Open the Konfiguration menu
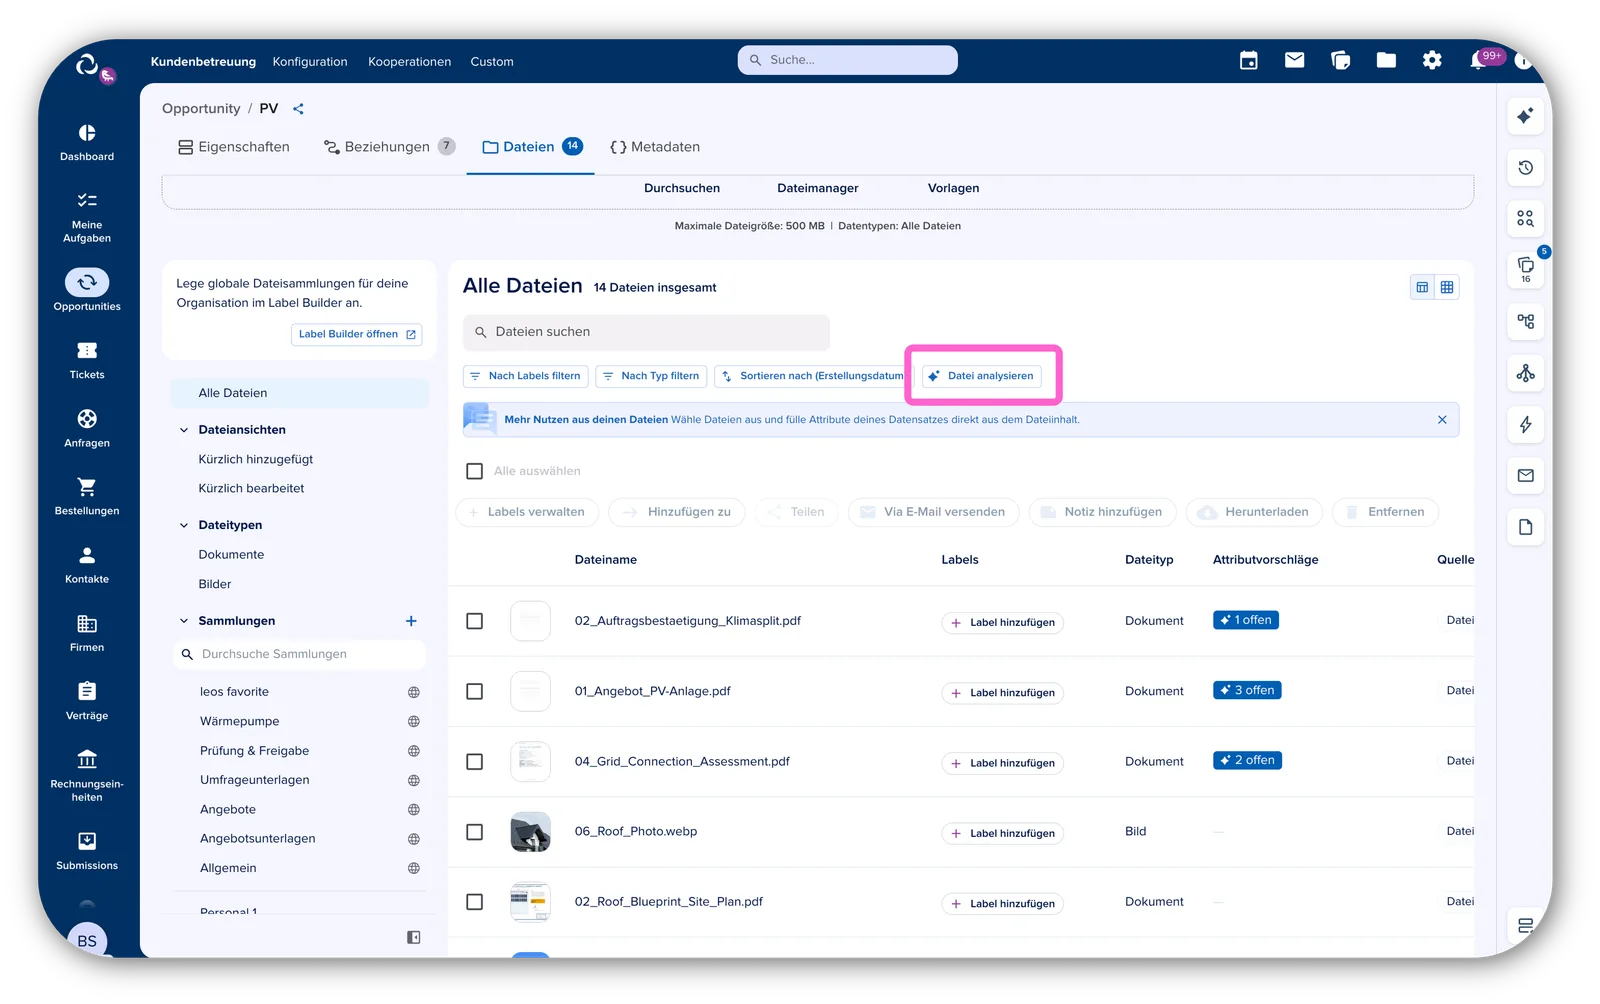Viewport: 1600px width, 1004px height. click(x=310, y=62)
